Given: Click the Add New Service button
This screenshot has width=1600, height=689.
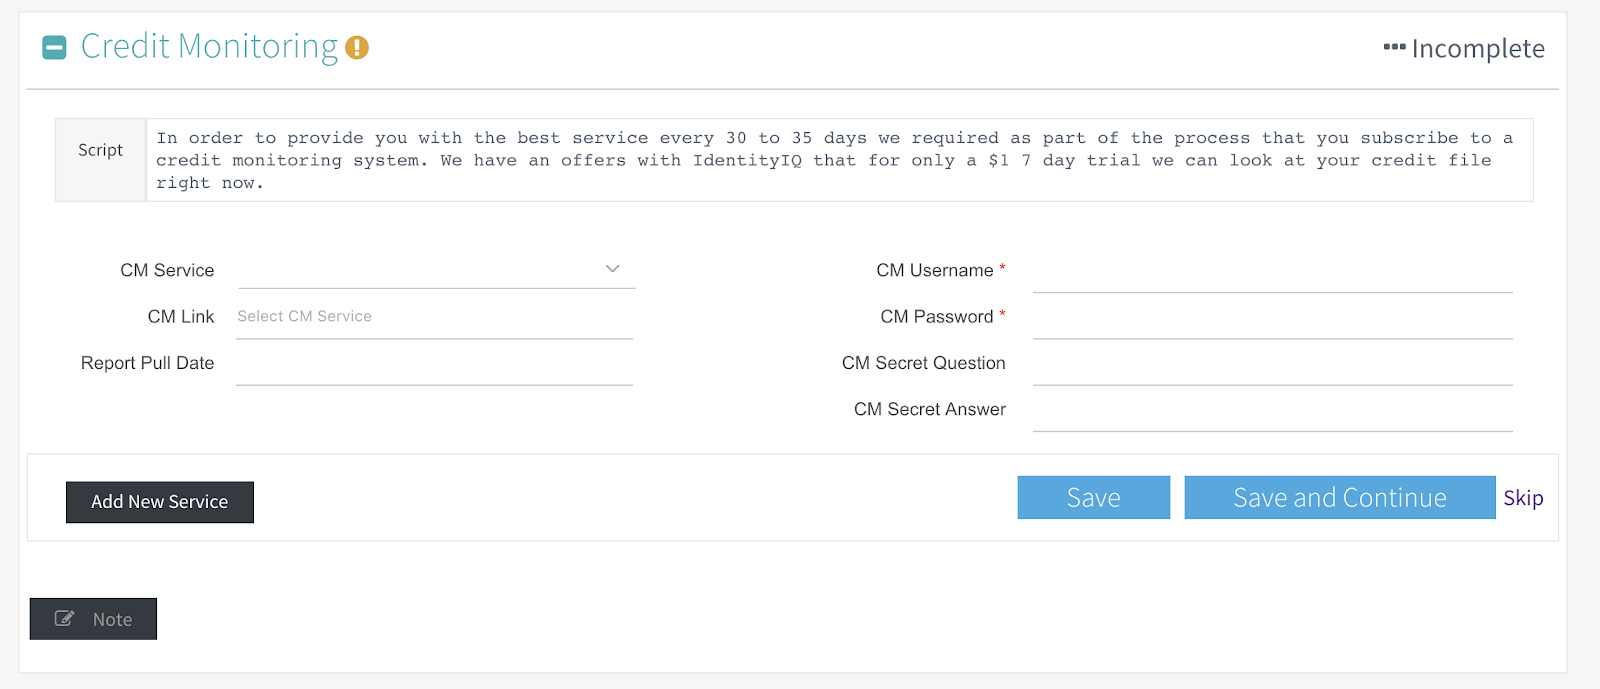Looking at the screenshot, I should 160,502.
